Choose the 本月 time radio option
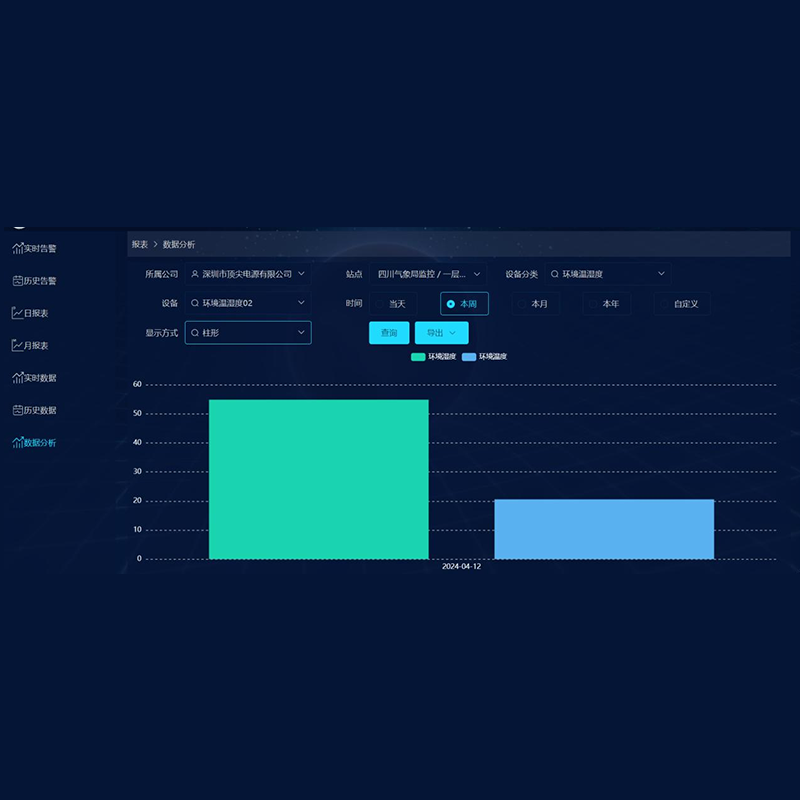This screenshot has width=800, height=800. point(538,304)
